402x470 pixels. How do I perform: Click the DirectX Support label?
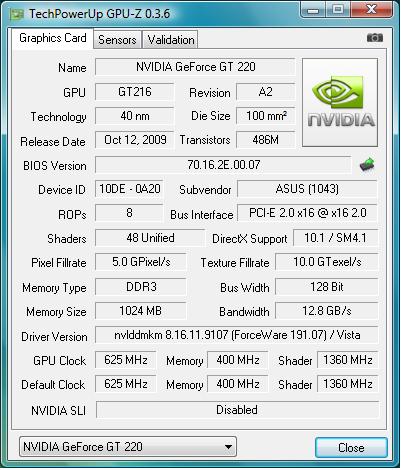pos(250,239)
